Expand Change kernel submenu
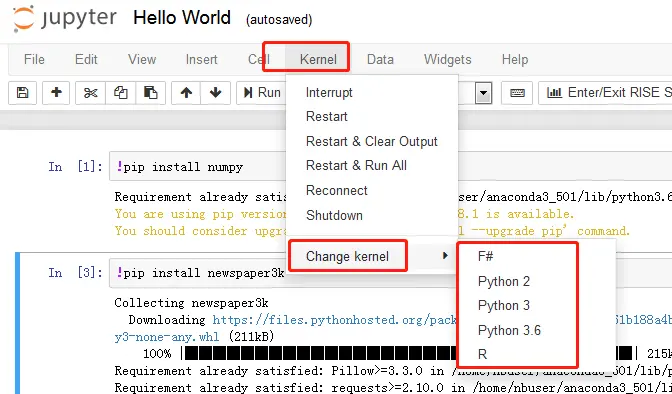Screen dimensions: 672x394 pyautogui.click(x=372, y=256)
